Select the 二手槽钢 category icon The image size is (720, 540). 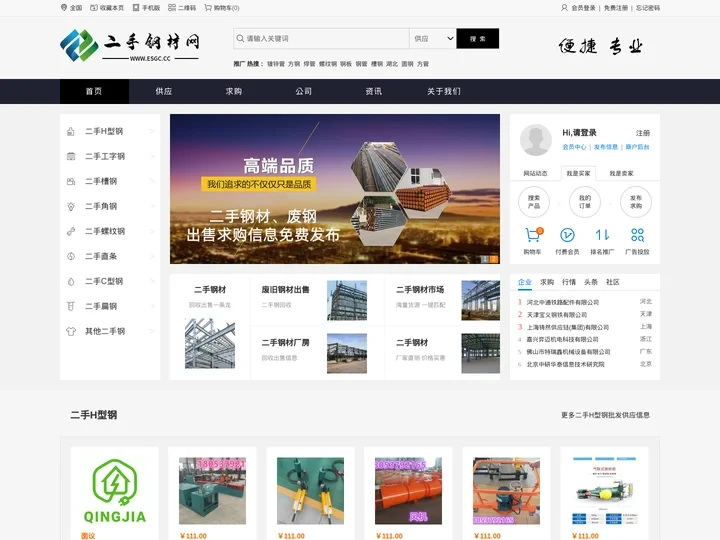click(71, 181)
